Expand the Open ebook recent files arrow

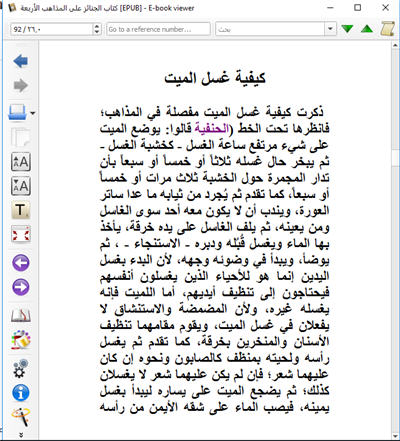[x=32, y=113]
